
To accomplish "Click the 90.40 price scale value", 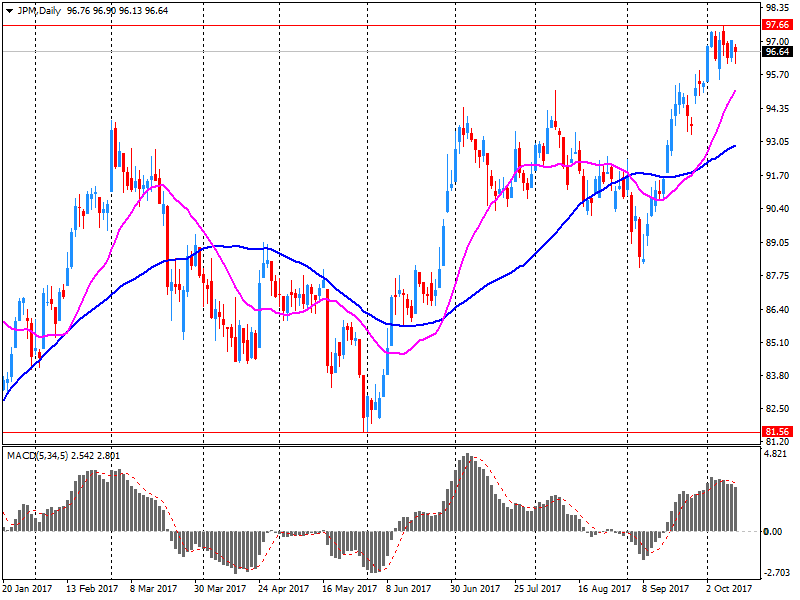I will (x=778, y=208).
